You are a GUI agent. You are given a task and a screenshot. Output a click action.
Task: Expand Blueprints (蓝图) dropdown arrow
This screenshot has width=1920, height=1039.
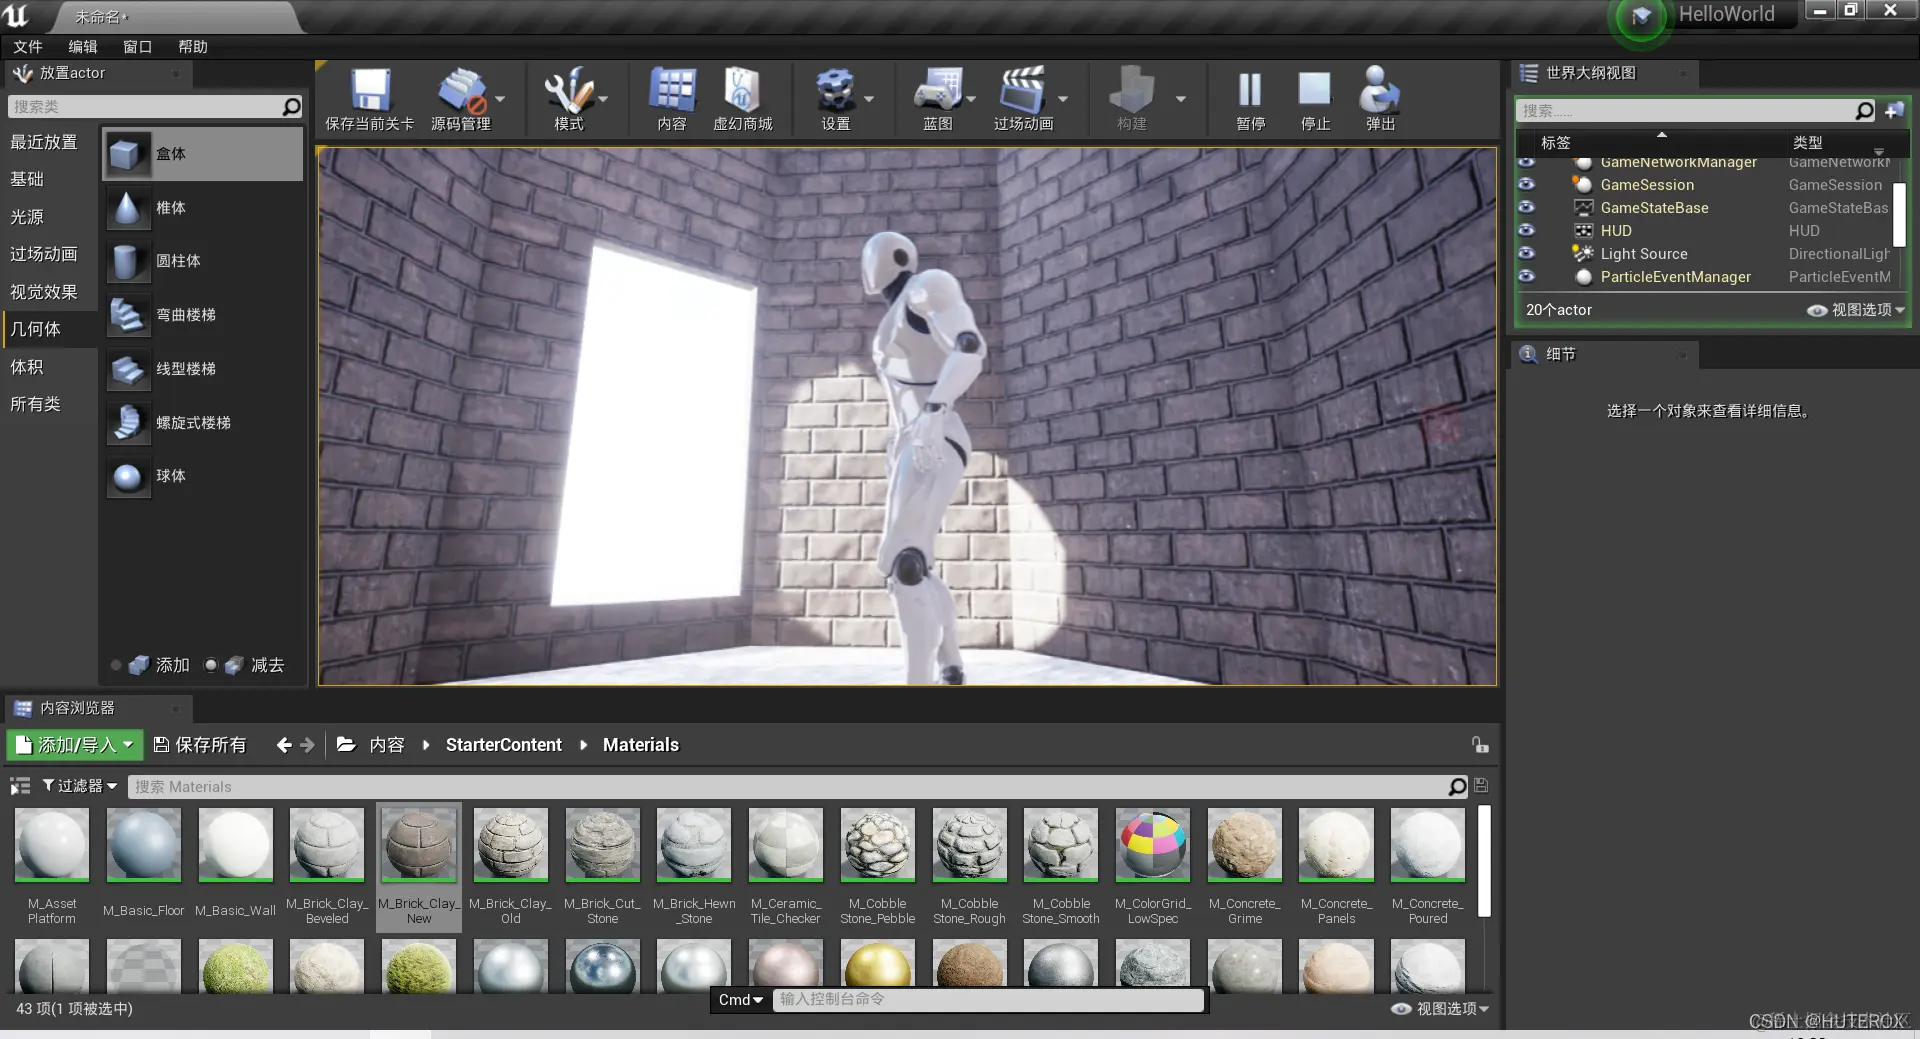click(x=971, y=99)
